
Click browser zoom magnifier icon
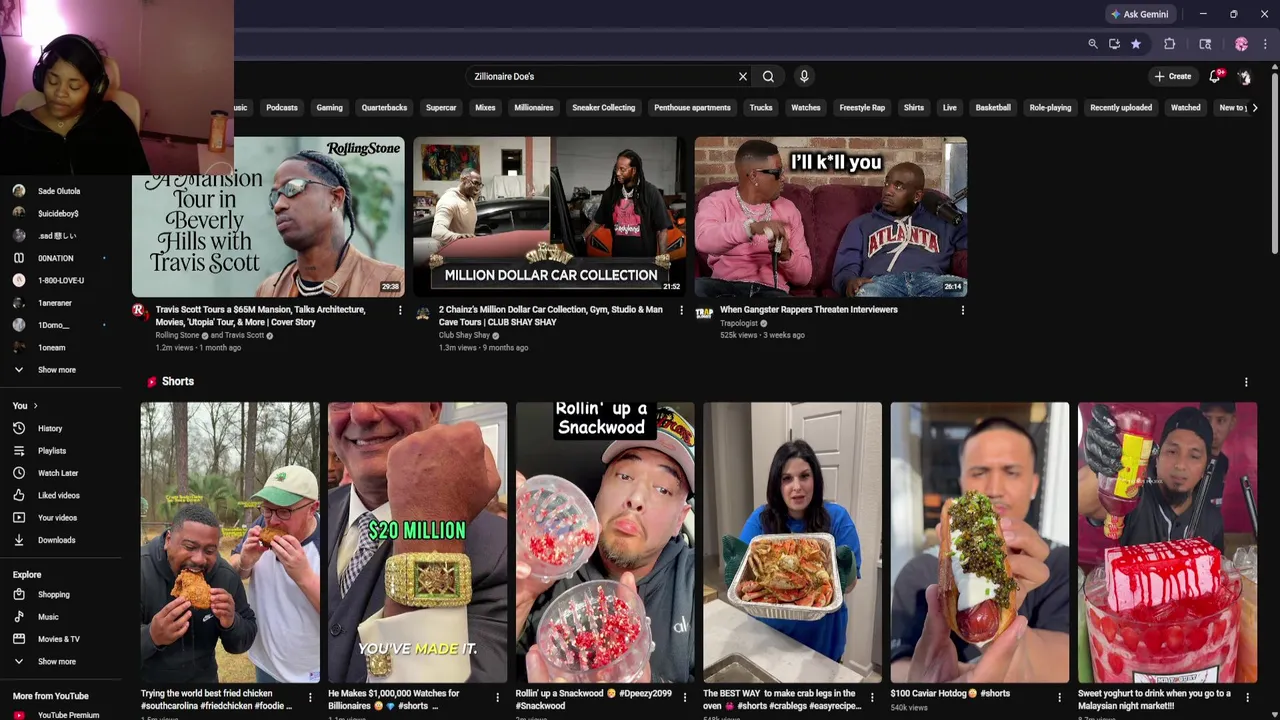tap(1093, 44)
